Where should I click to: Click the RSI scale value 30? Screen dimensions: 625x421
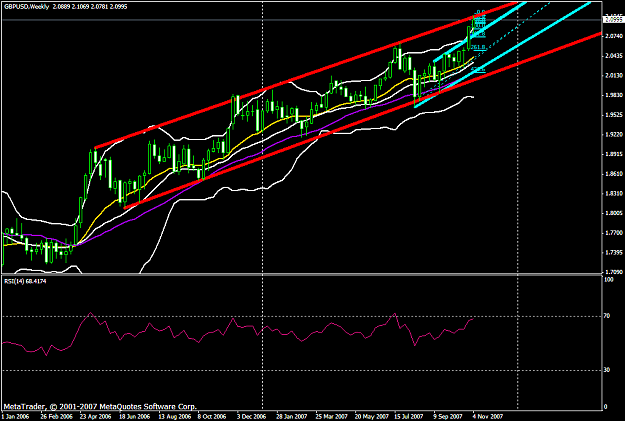click(607, 370)
